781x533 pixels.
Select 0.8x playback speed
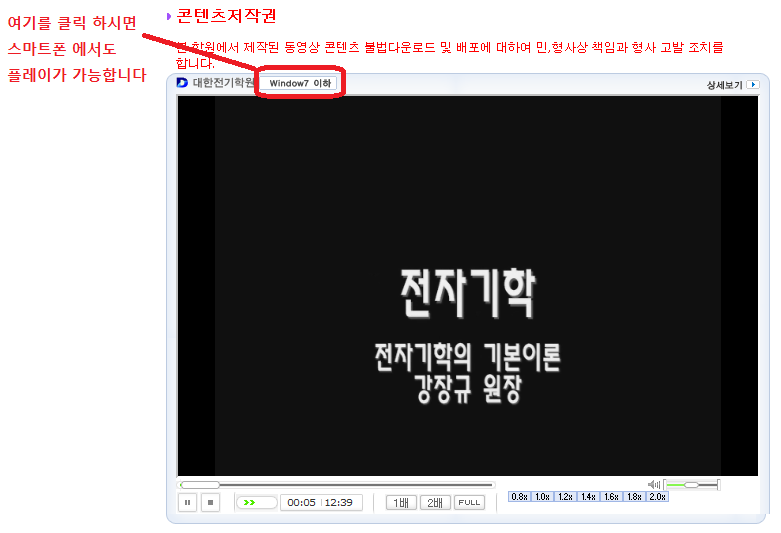(x=520, y=497)
